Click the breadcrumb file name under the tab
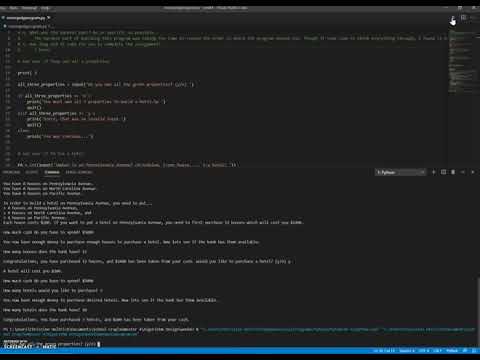This screenshot has width=480, height=360. click(x=28, y=26)
